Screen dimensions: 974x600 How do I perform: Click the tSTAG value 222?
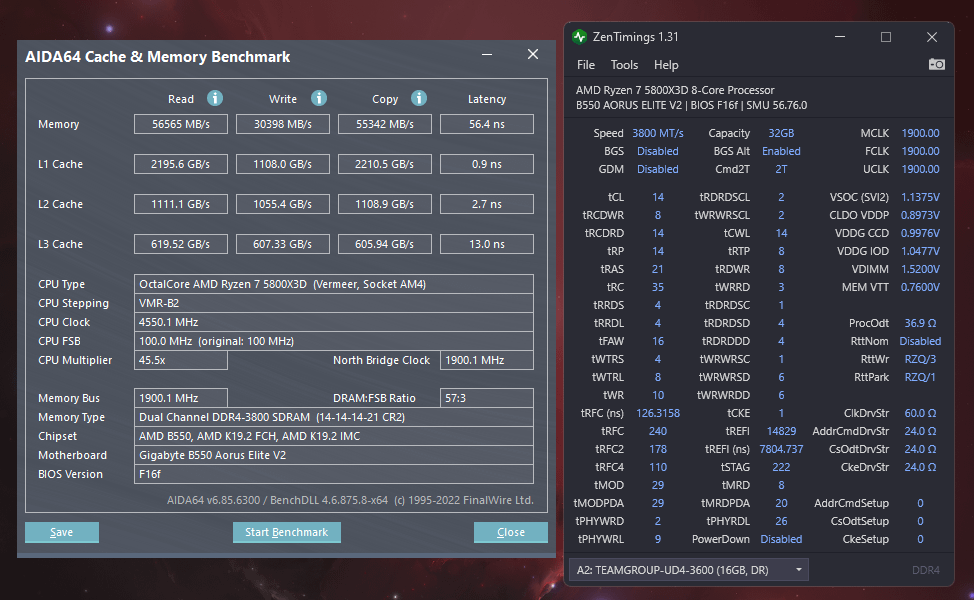pyautogui.click(x=781, y=467)
